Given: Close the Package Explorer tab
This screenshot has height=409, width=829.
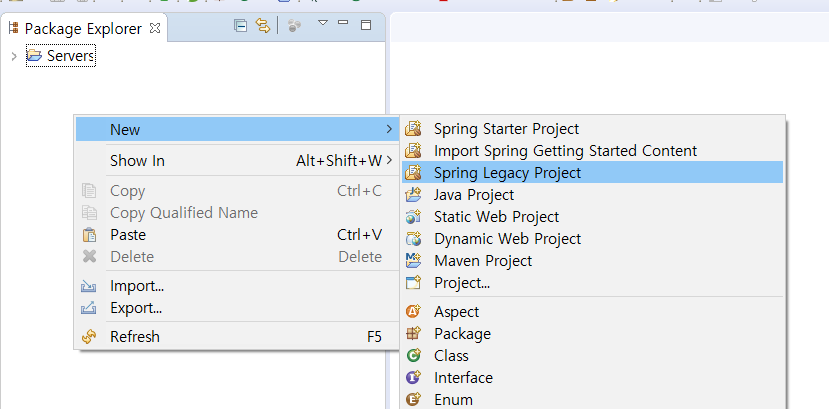Looking at the screenshot, I should 155,28.
